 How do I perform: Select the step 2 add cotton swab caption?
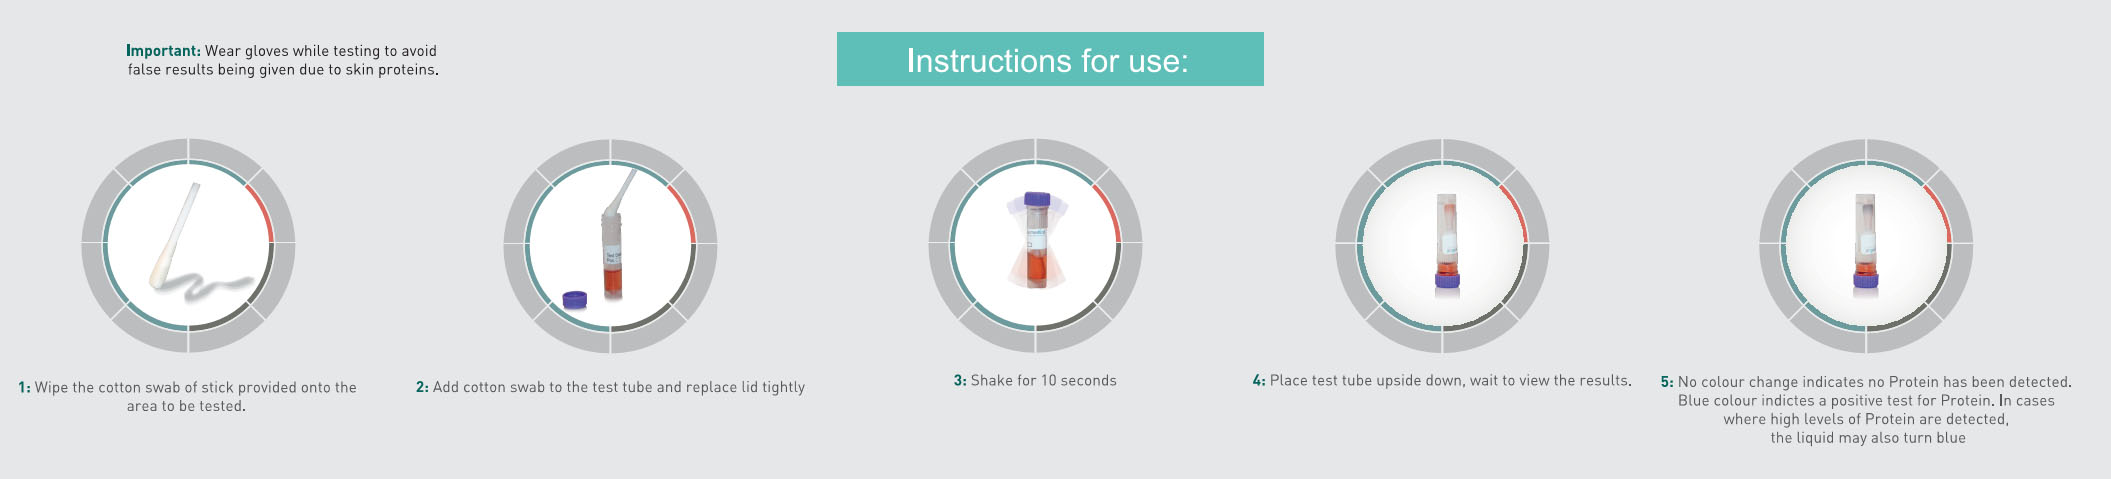[610, 388]
